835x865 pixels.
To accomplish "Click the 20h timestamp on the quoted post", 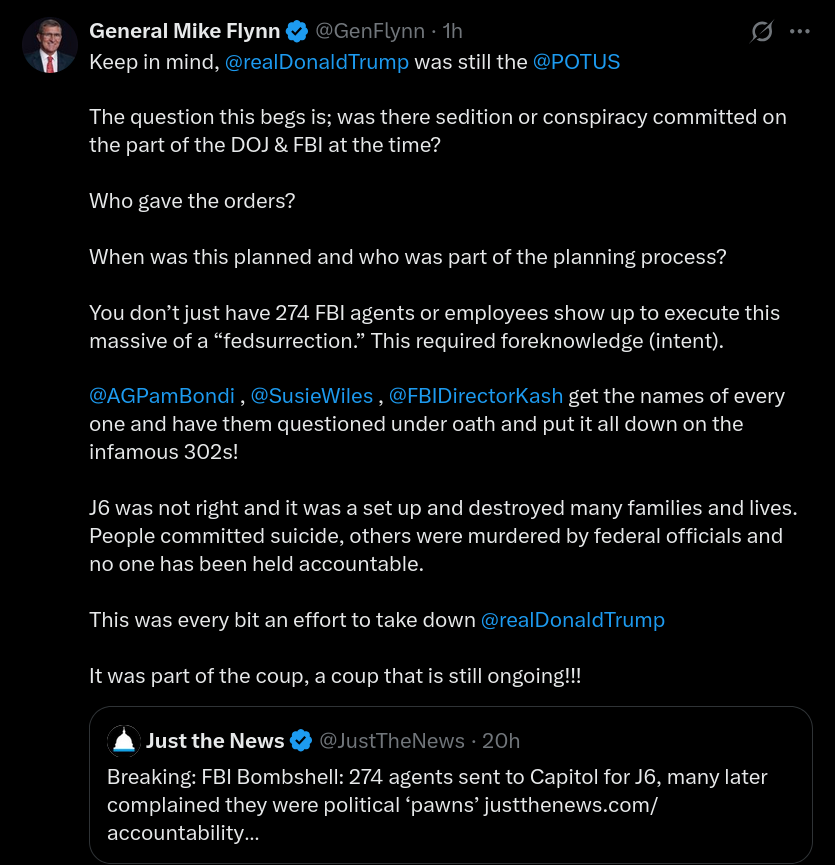I will coord(501,741).
